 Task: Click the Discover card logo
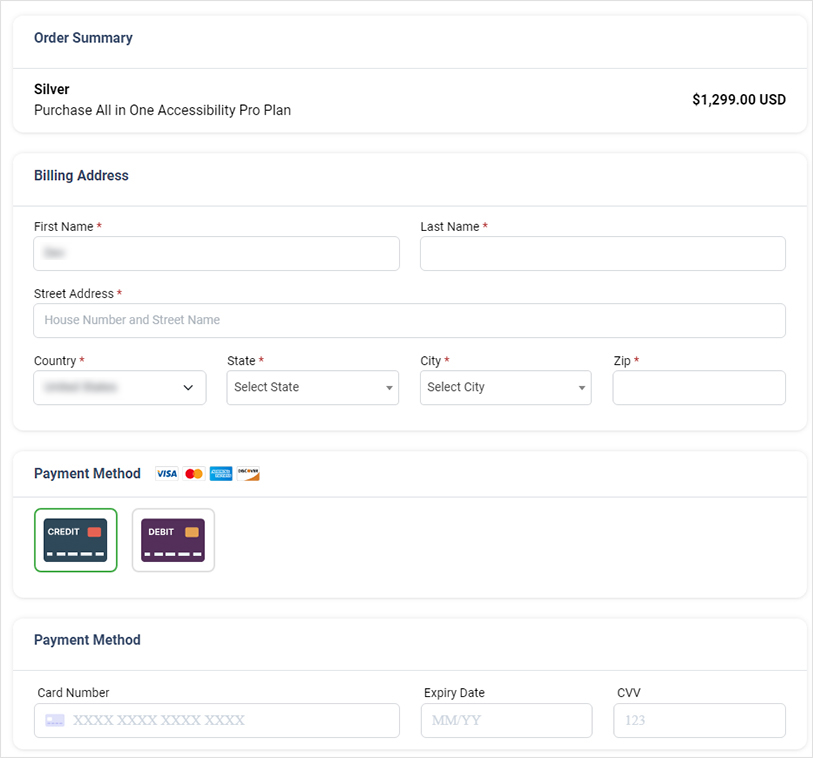(247, 473)
